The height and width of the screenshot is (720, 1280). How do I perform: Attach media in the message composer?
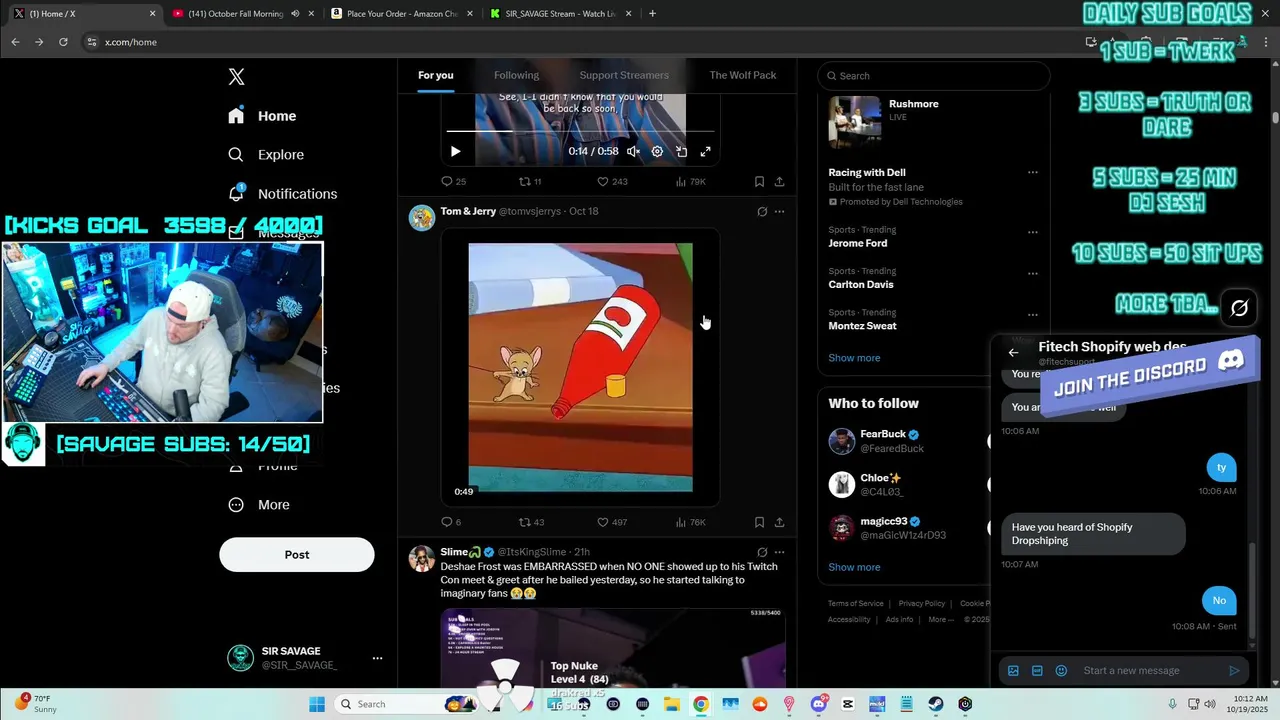point(1013,671)
